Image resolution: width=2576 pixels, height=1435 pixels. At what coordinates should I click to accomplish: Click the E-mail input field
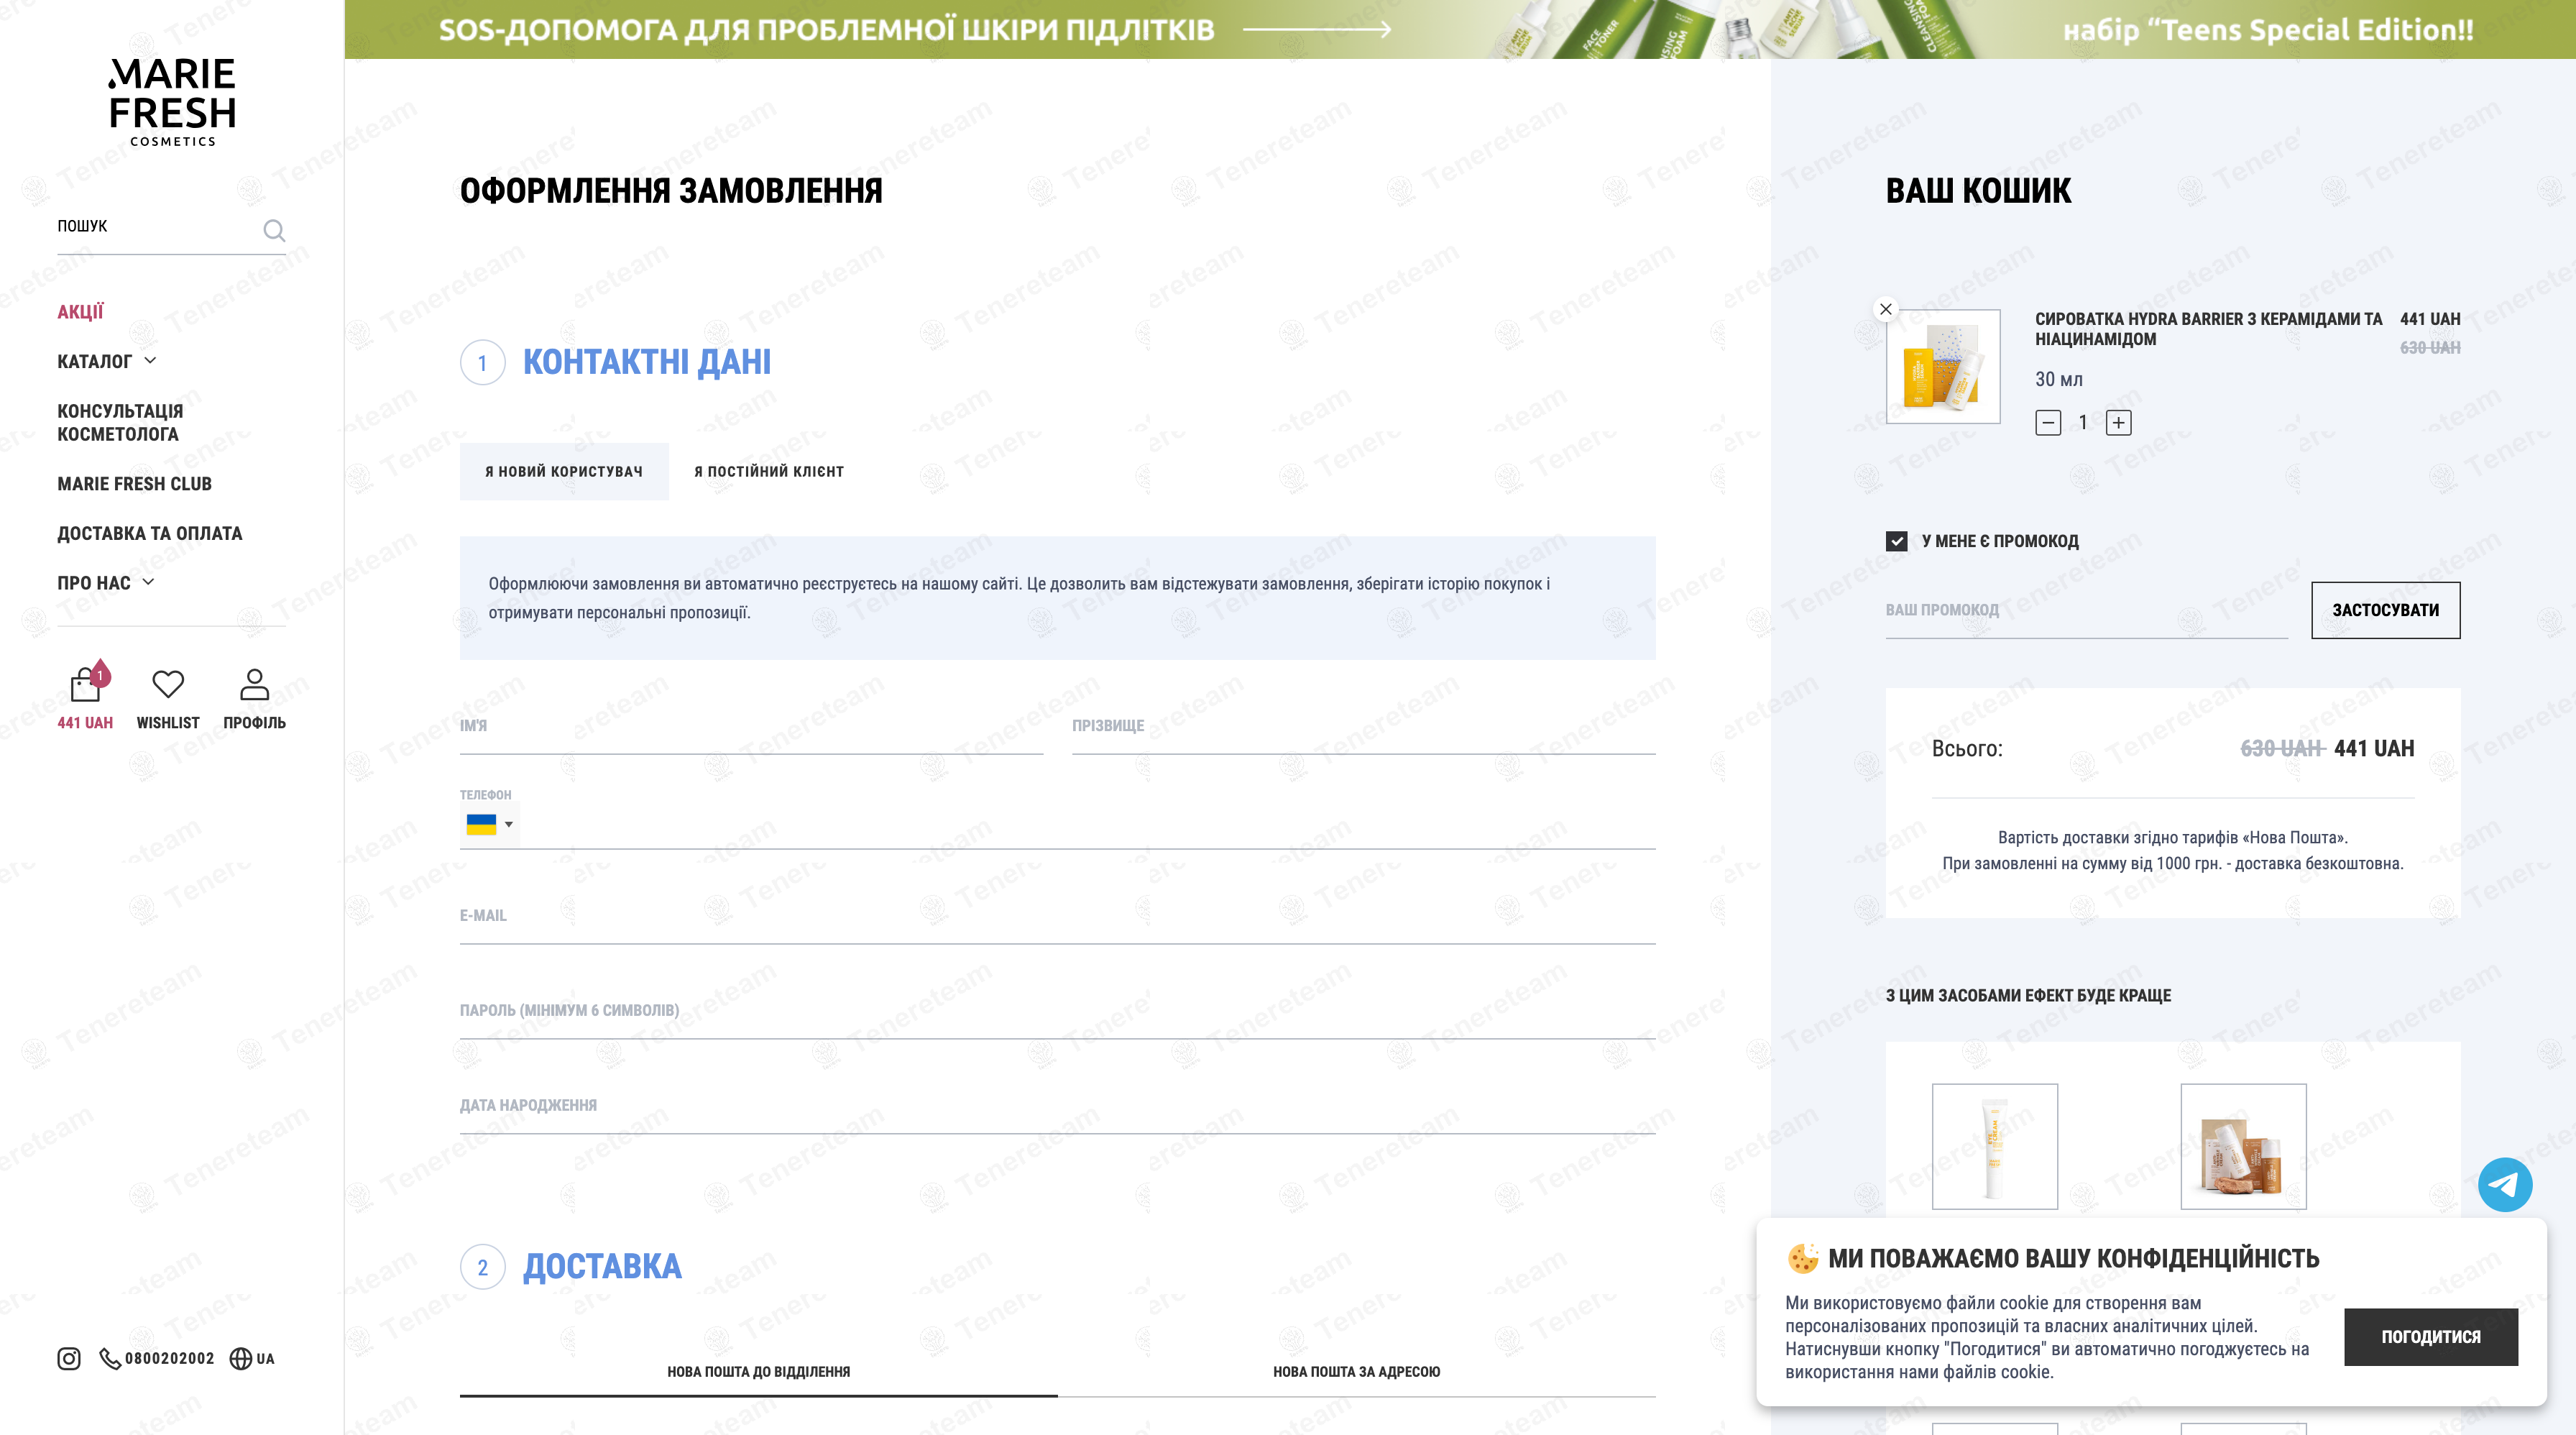pyautogui.click(x=1058, y=917)
